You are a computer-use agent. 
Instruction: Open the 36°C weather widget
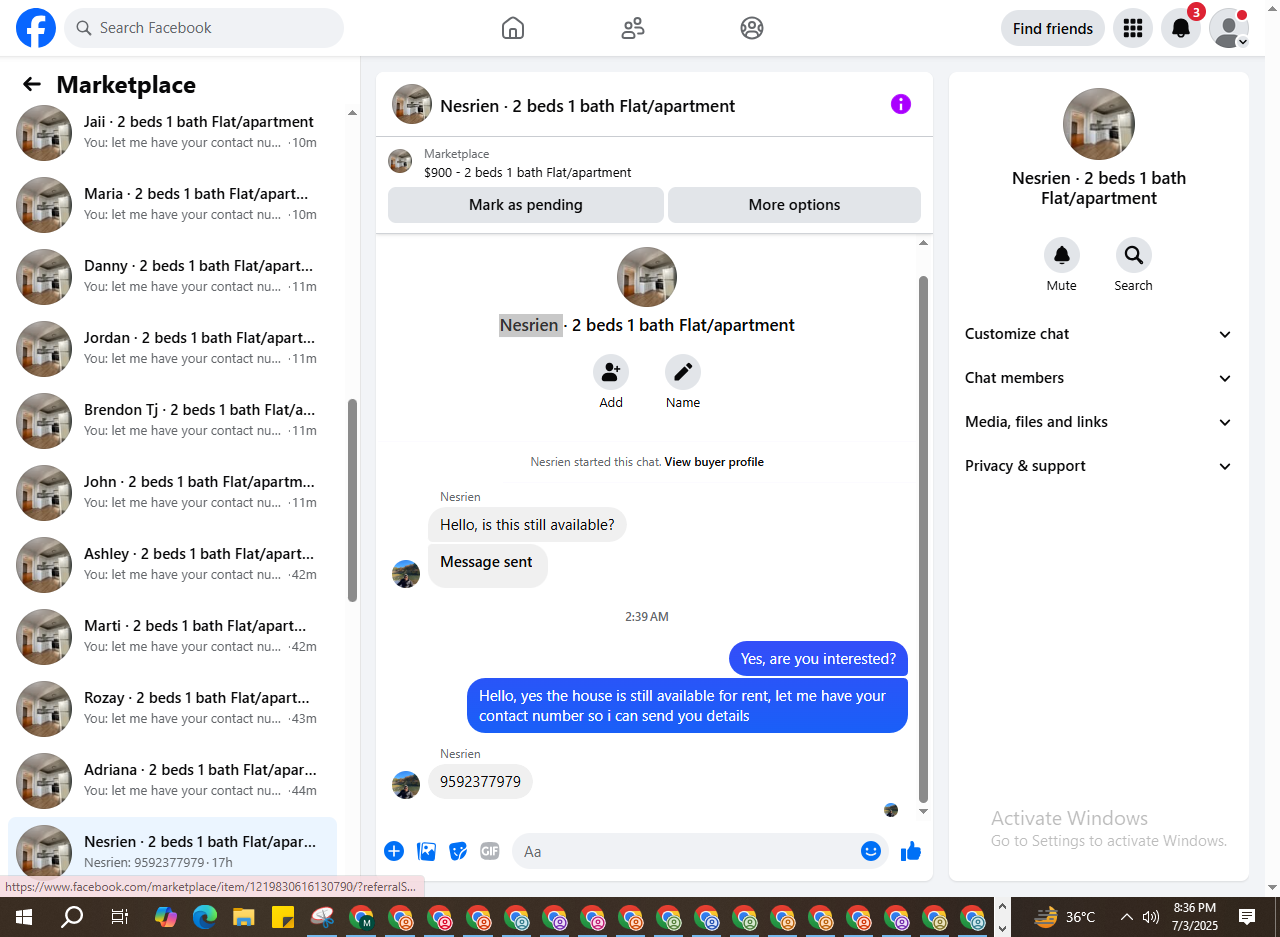click(x=1065, y=916)
